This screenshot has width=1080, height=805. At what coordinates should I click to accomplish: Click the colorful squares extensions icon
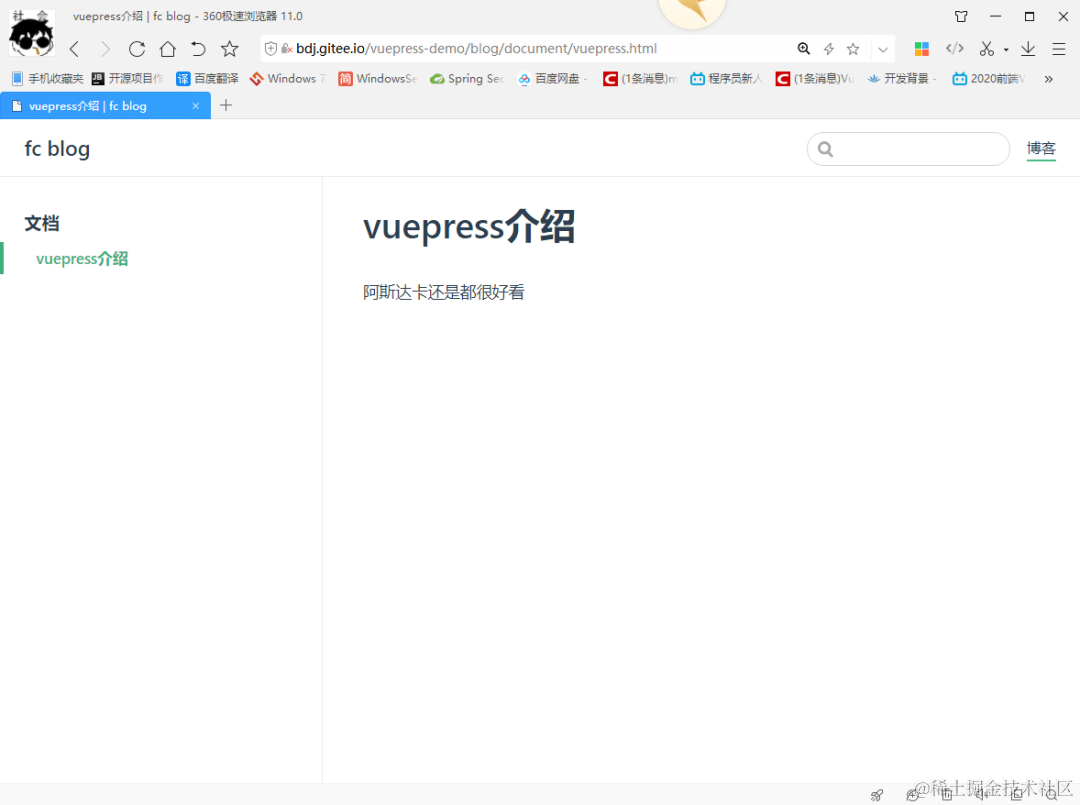coord(921,48)
